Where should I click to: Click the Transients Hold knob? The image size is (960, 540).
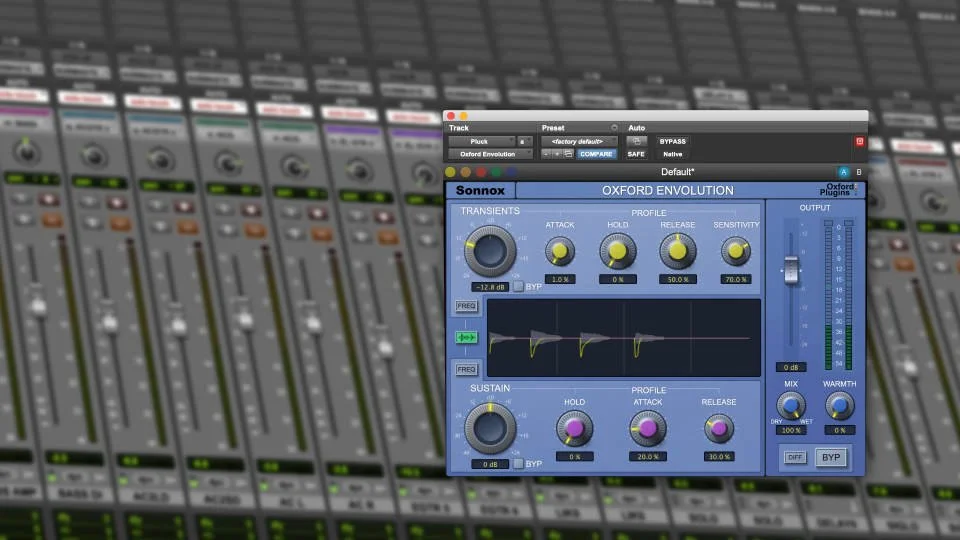pos(617,251)
